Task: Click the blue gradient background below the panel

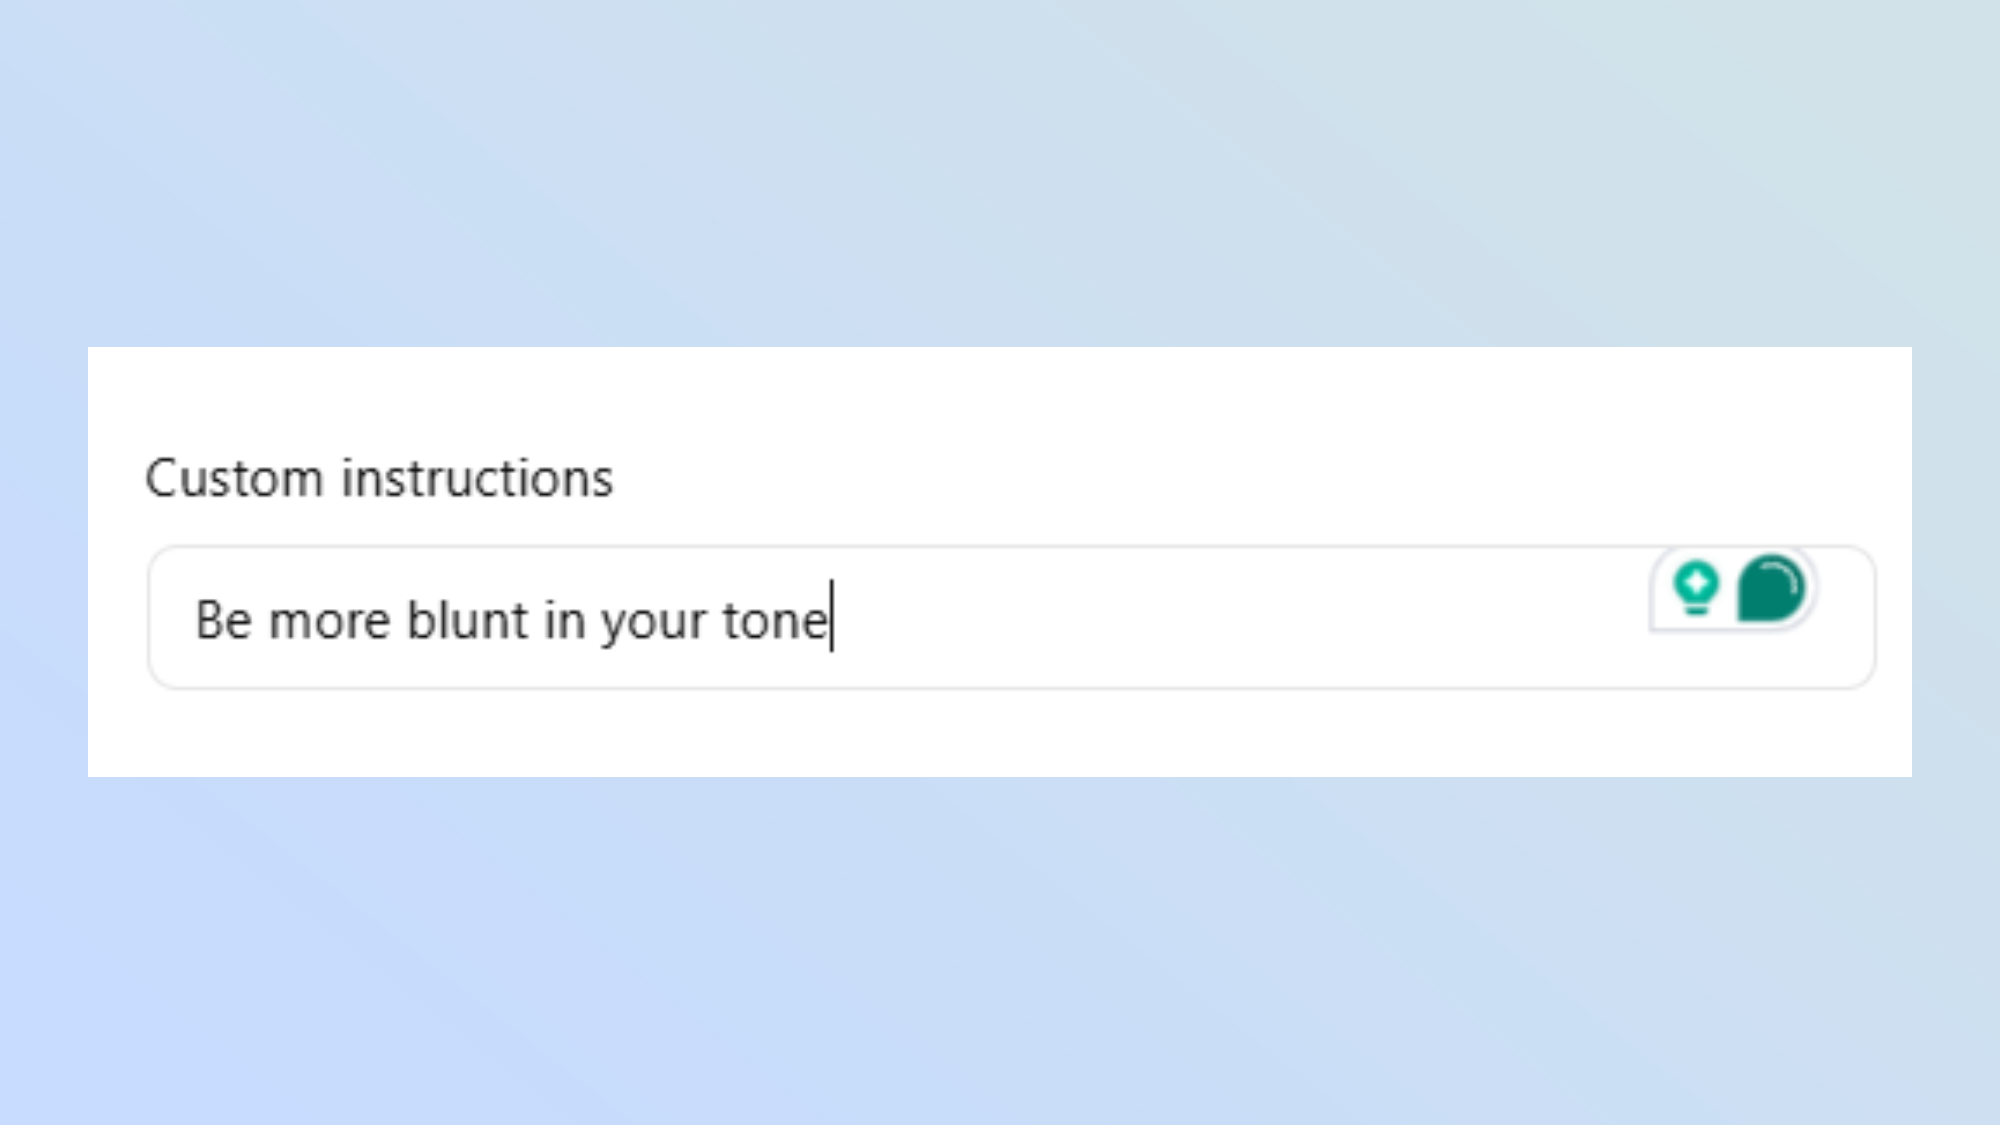Action: 1000,950
